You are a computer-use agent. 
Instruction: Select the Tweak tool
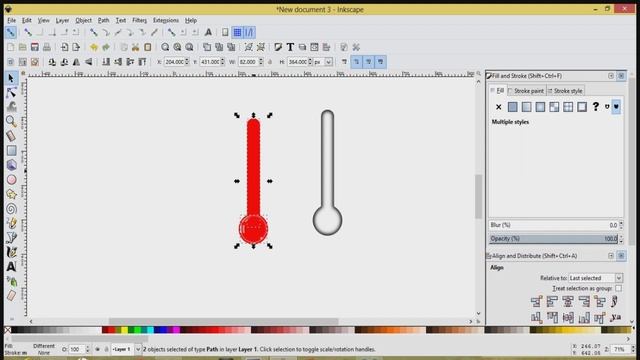point(11,107)
